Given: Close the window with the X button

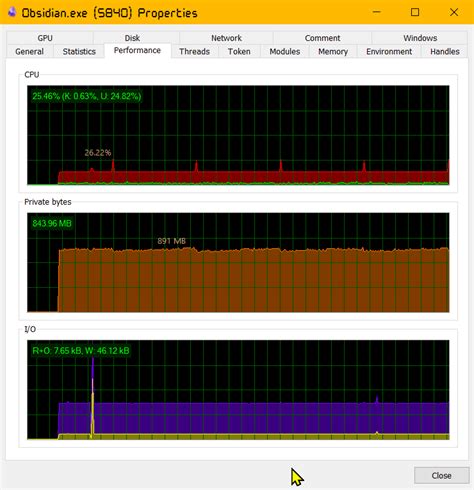Looking at the screenshot, I should 454,12.
